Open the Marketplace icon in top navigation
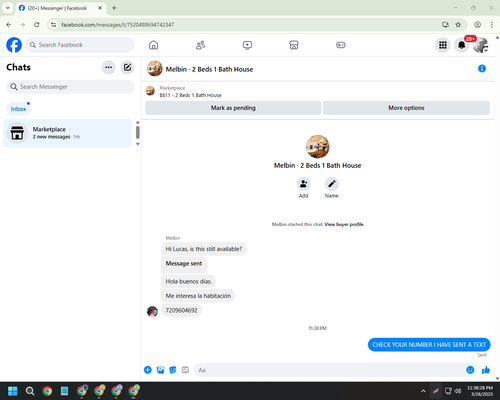The width and height of the screenshot is (500, 400). 294,45
